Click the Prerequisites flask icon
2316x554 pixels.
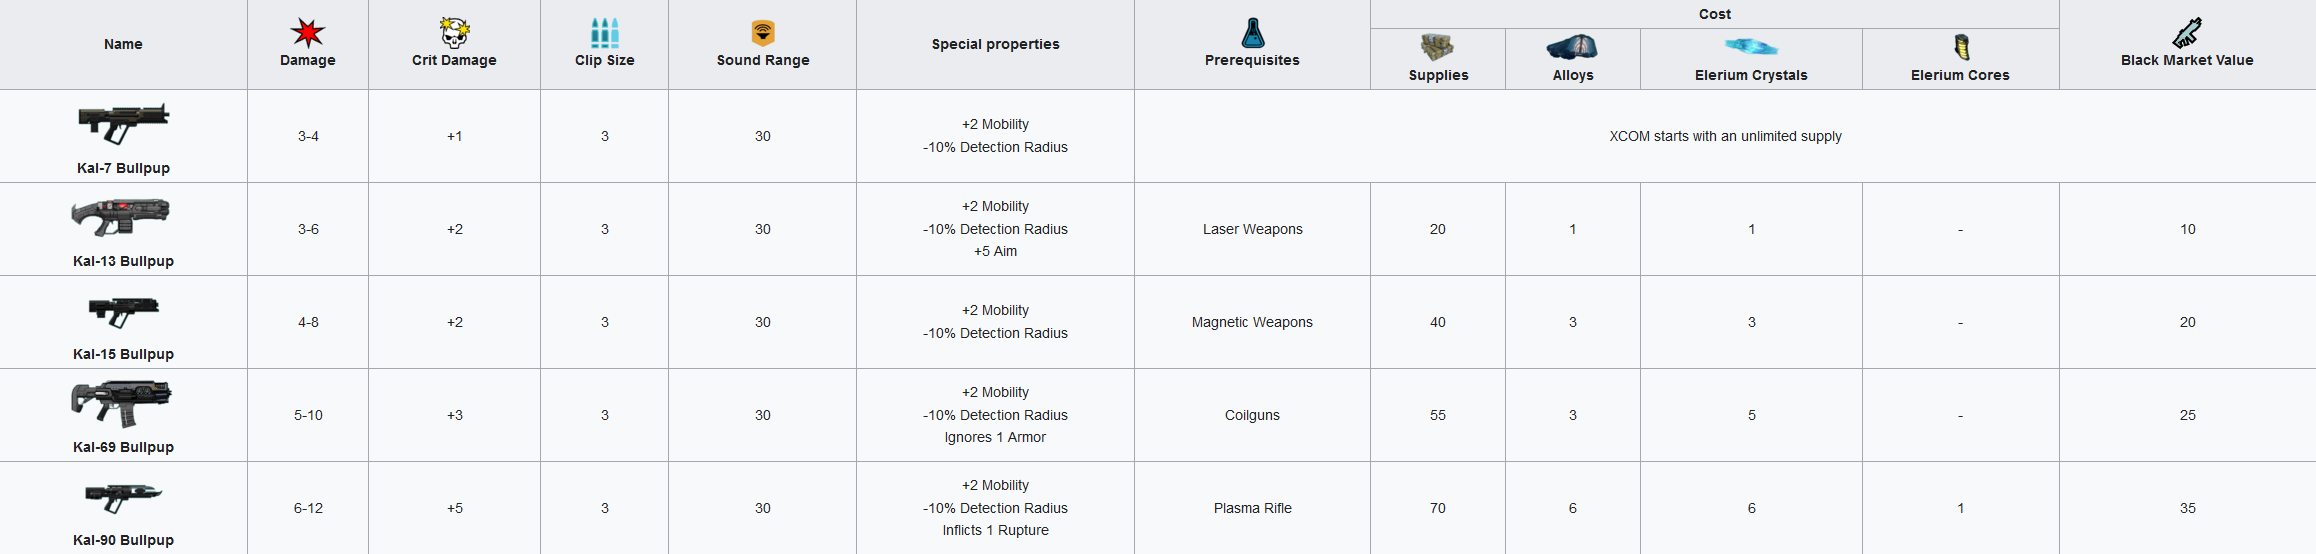click(x=1252, y=33)
